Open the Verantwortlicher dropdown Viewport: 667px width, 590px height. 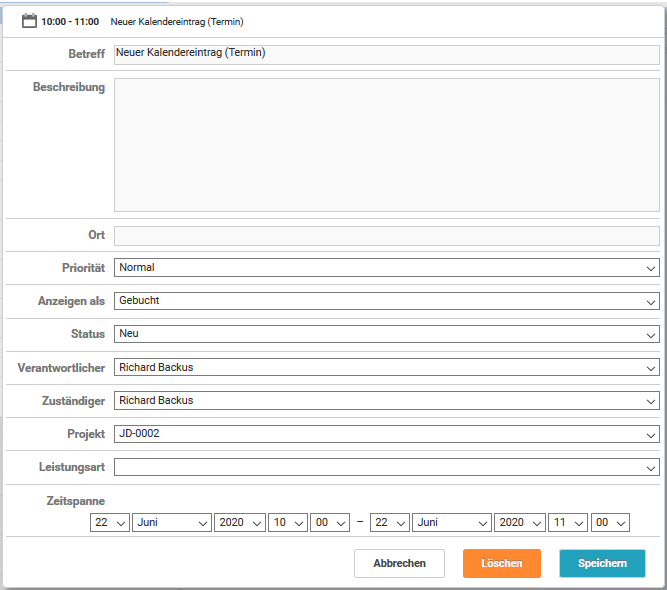(x=386, y=367)
